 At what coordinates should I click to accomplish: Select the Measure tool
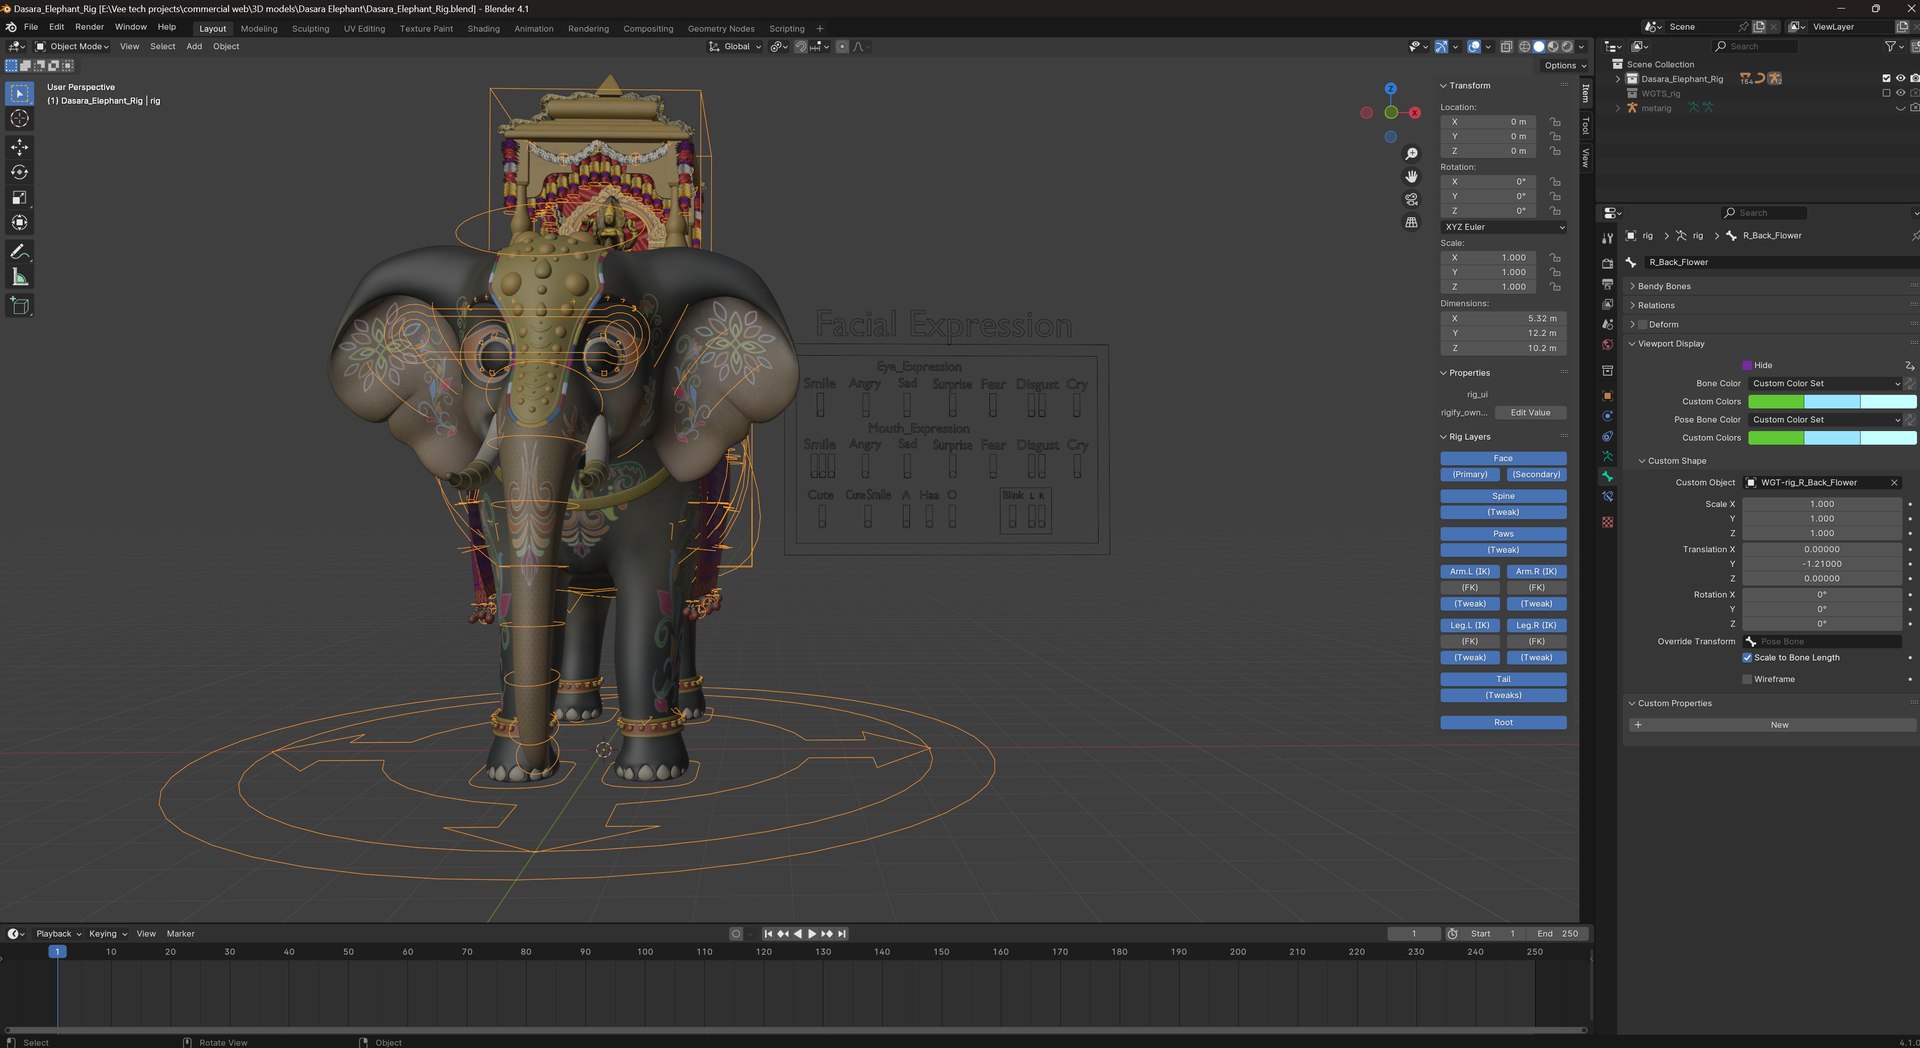pyautogui.click(x=19, y=277)
